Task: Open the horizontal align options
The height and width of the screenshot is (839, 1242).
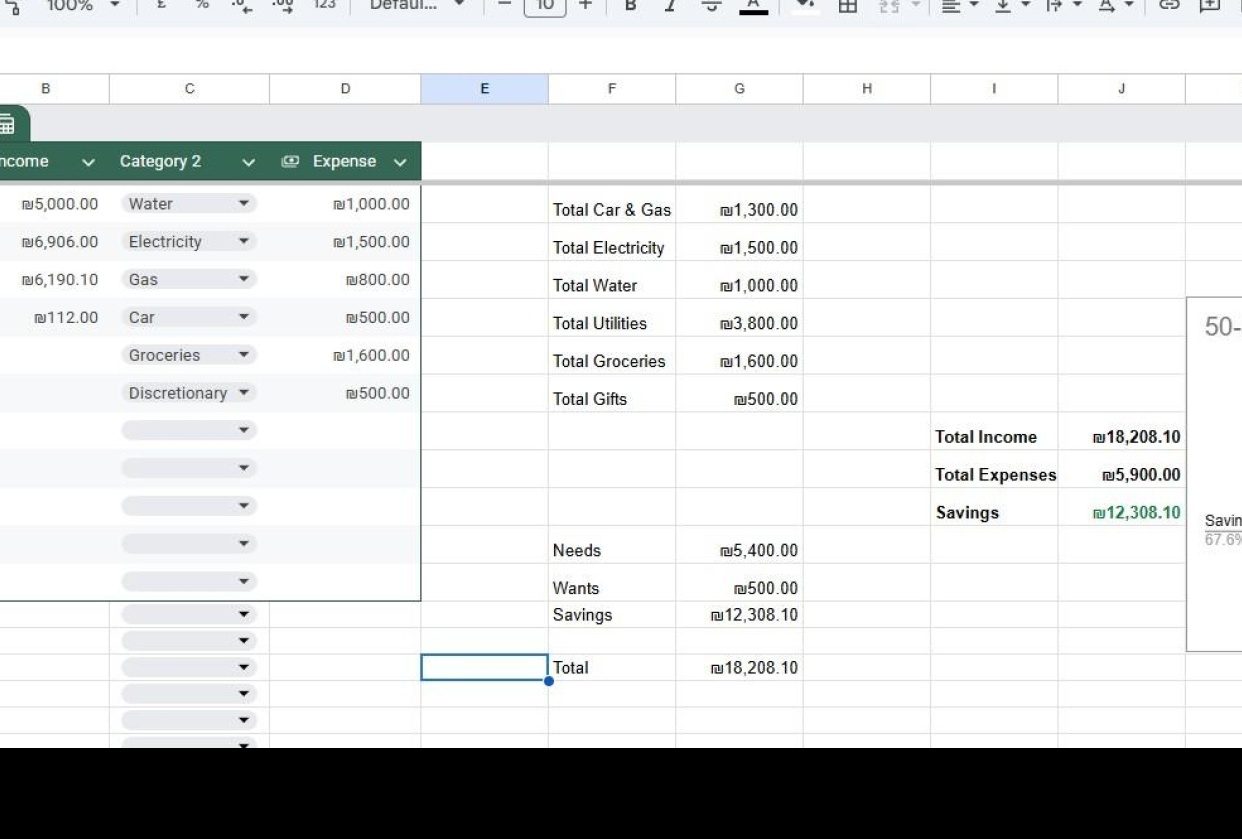Action: [957, 5]
